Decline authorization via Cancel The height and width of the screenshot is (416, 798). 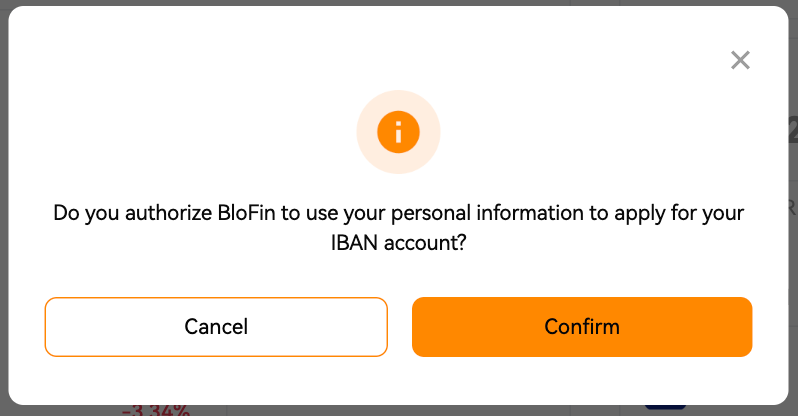tap(216, 327)
